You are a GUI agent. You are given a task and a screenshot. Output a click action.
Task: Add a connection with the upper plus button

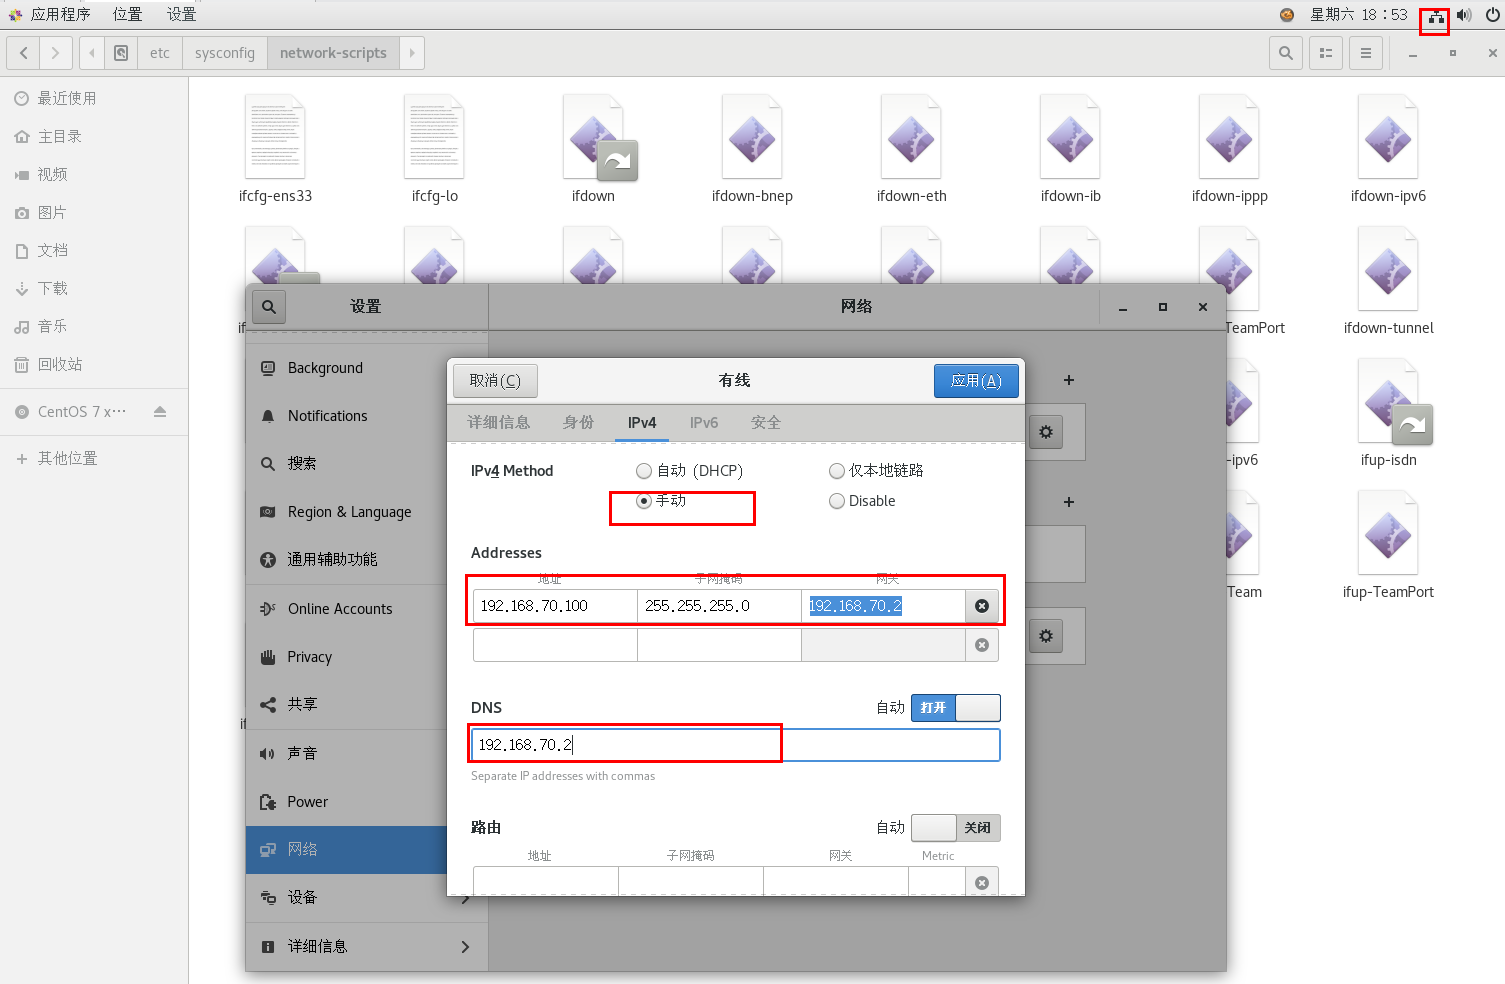pyautogui.click(x=1069, y=380)
